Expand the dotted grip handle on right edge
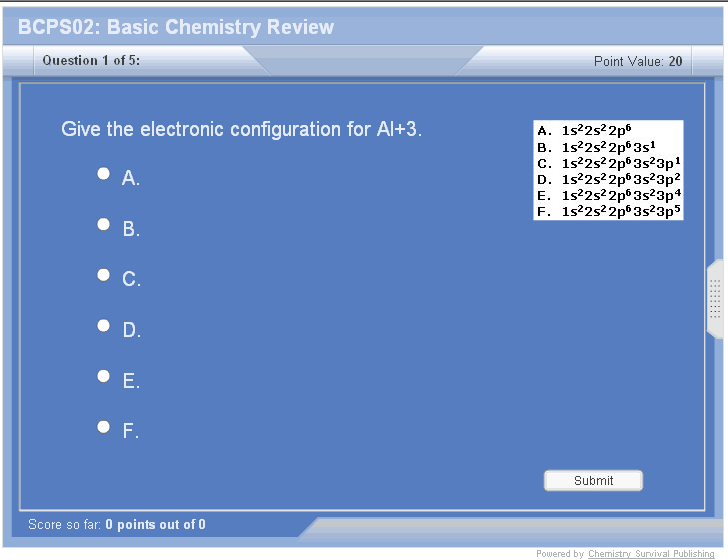Screen dimensions: 728x560 click(x=715, y=298)
